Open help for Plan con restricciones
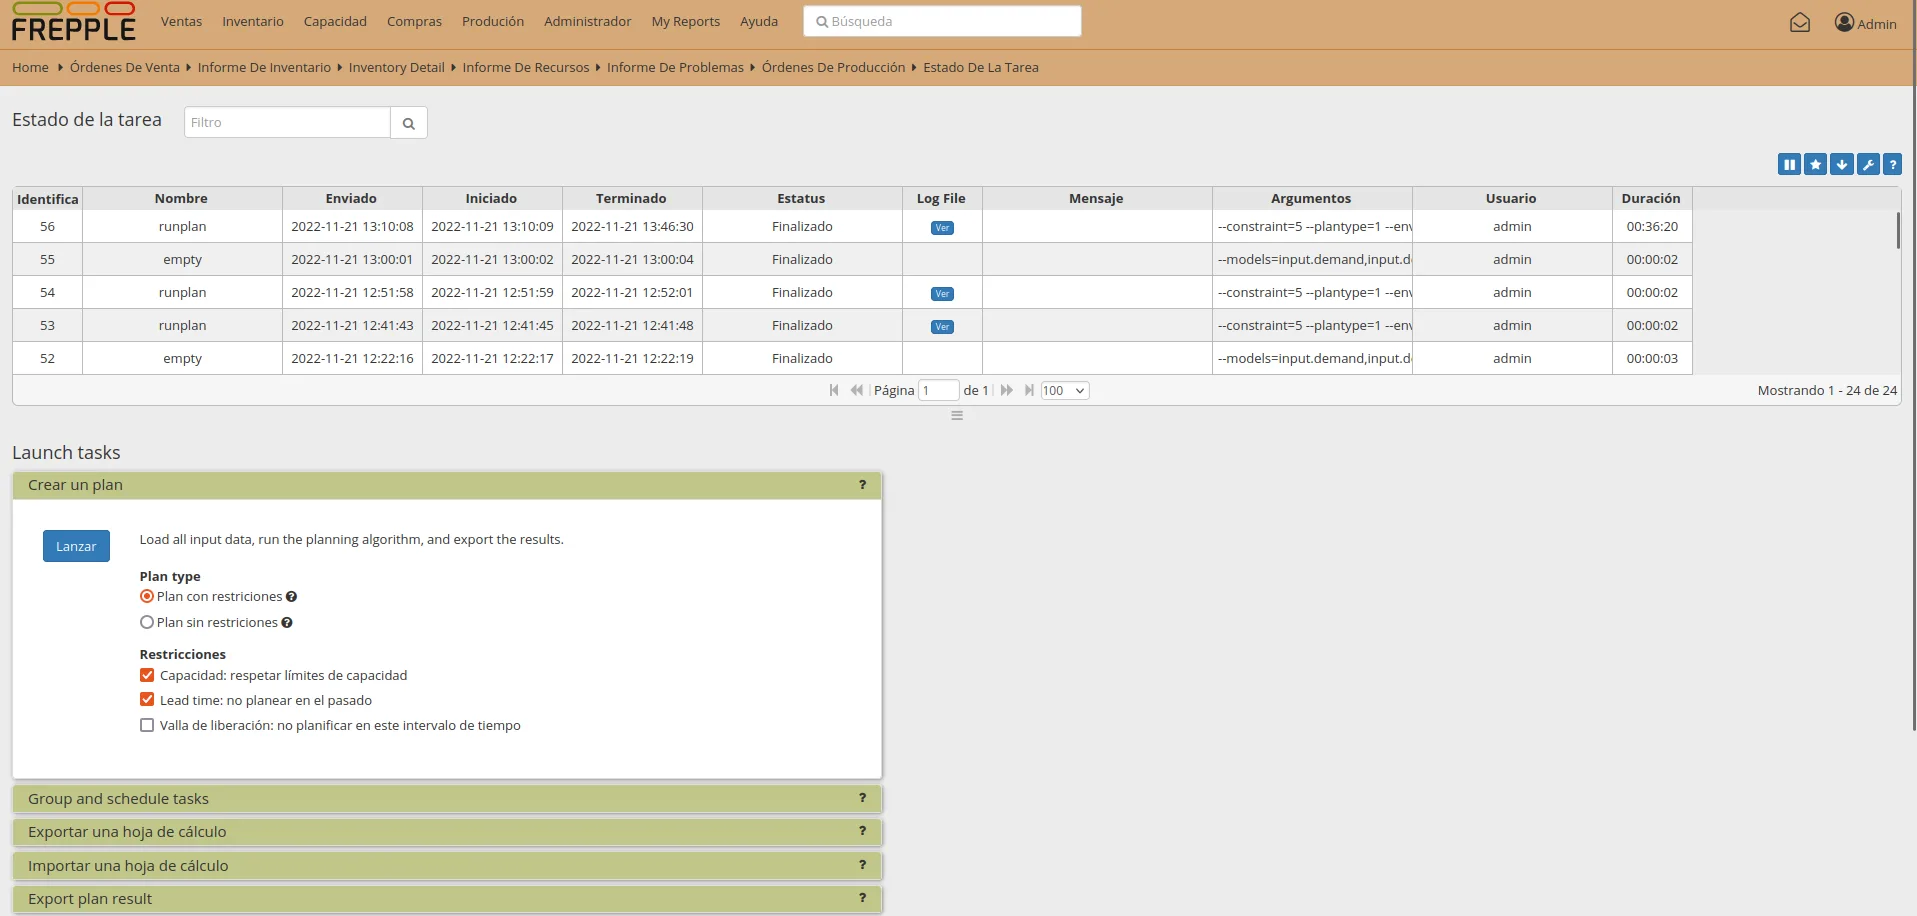The height and width of the screenshot is (916, 1917). [291, 597]
